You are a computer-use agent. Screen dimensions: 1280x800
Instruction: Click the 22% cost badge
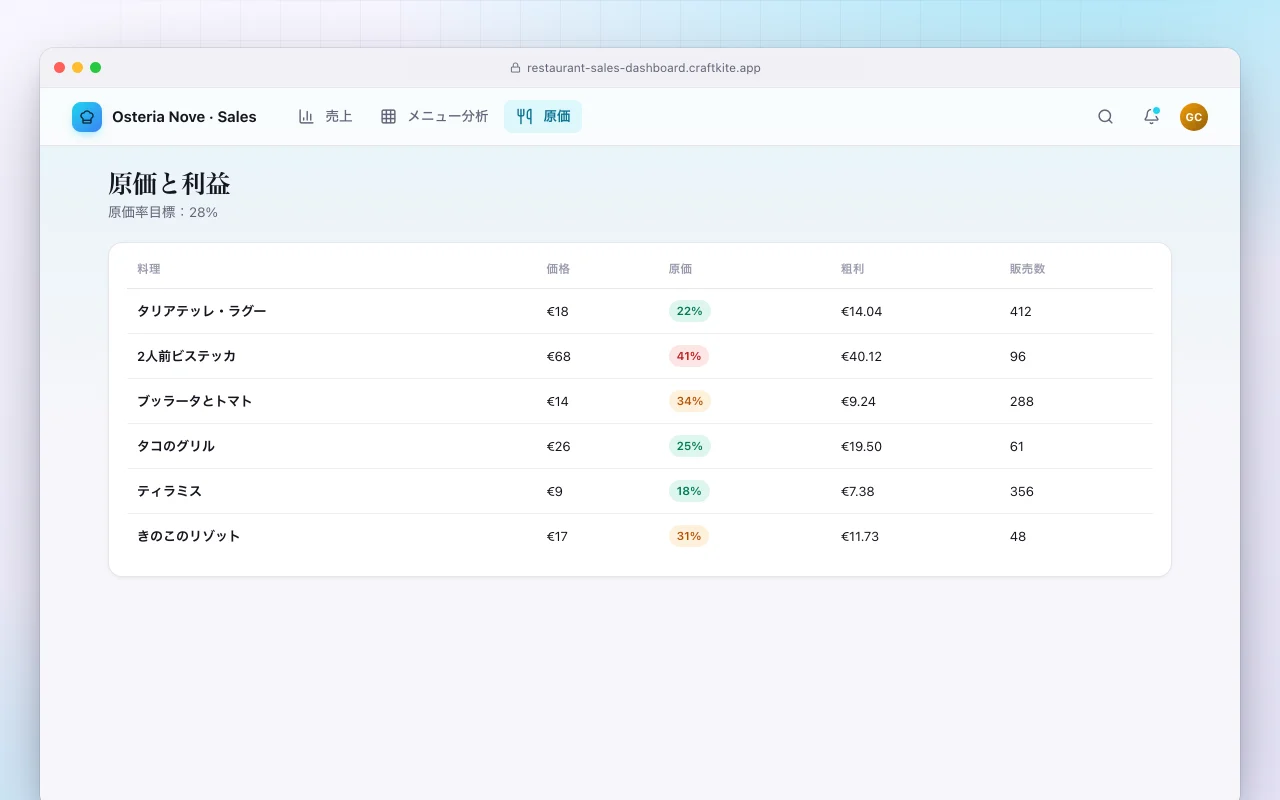pyautogui.click(x=689, y=311)
